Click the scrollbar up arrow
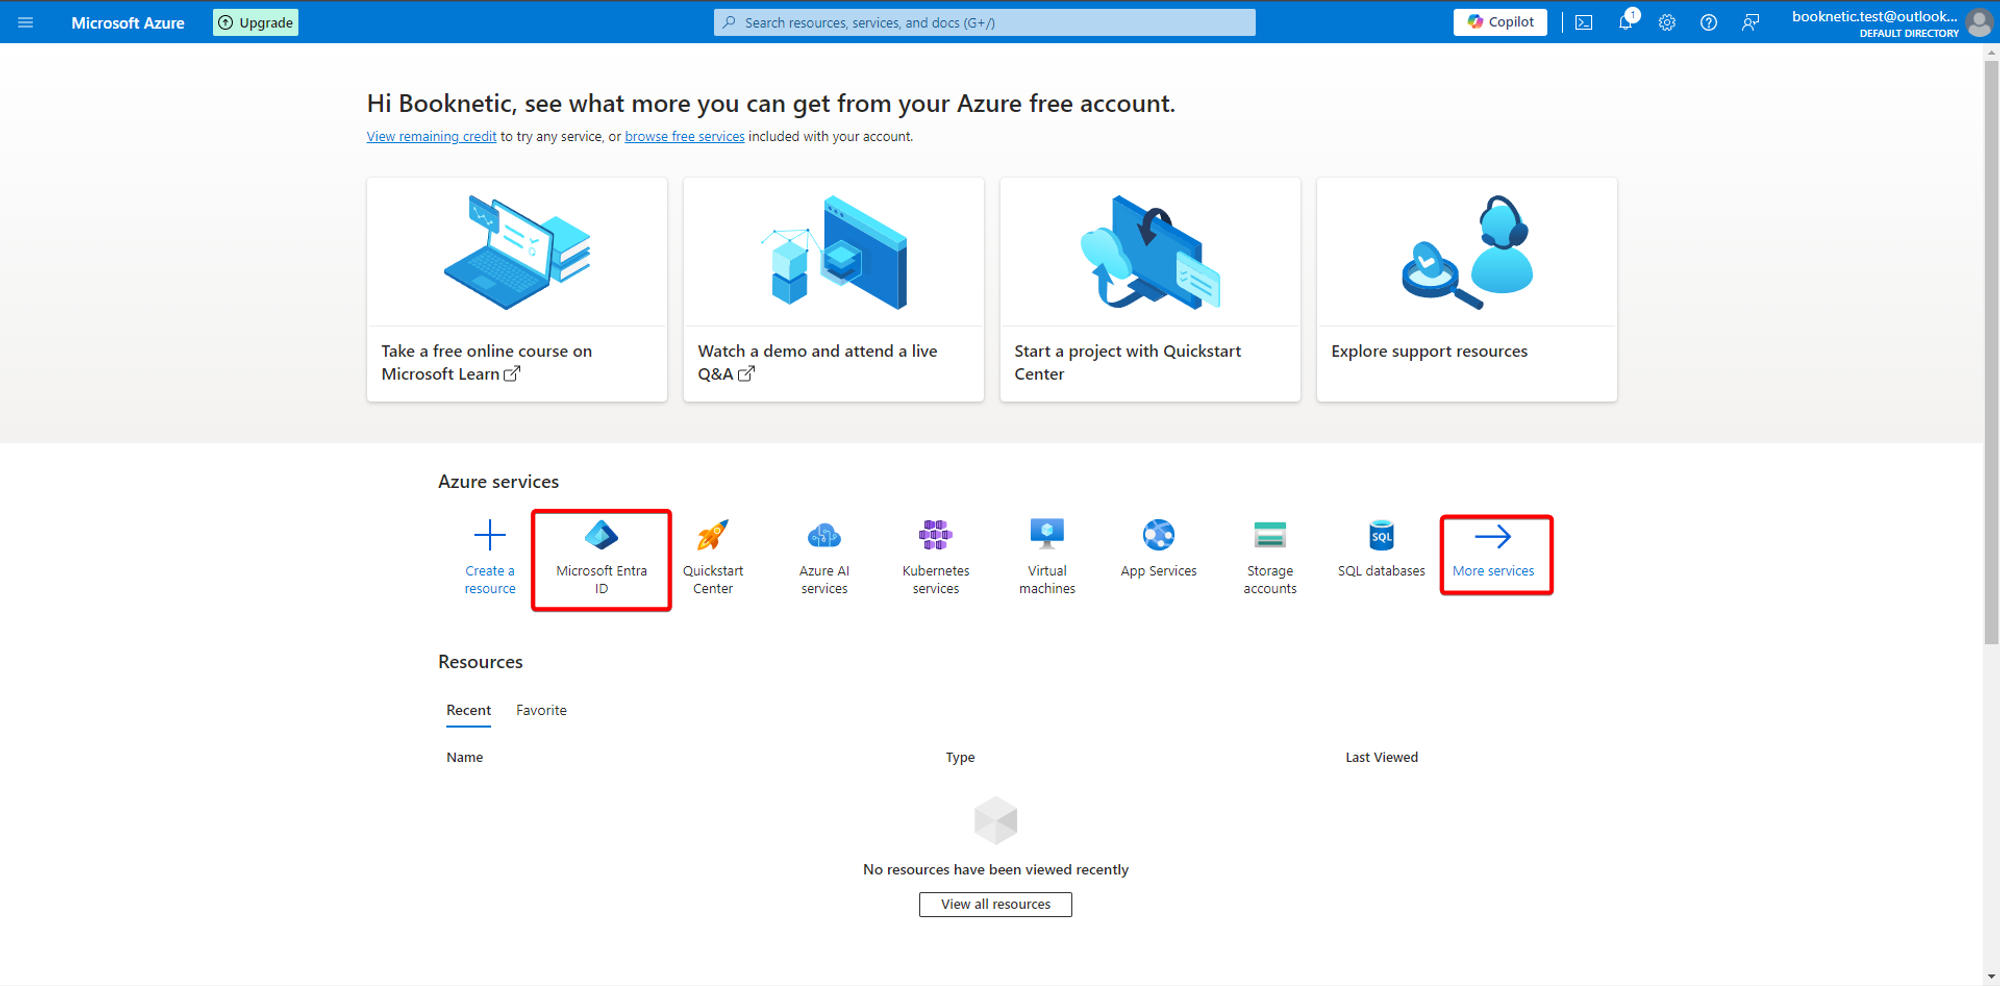This screenshot has height=986, width=2000. tap(1991, 51)
